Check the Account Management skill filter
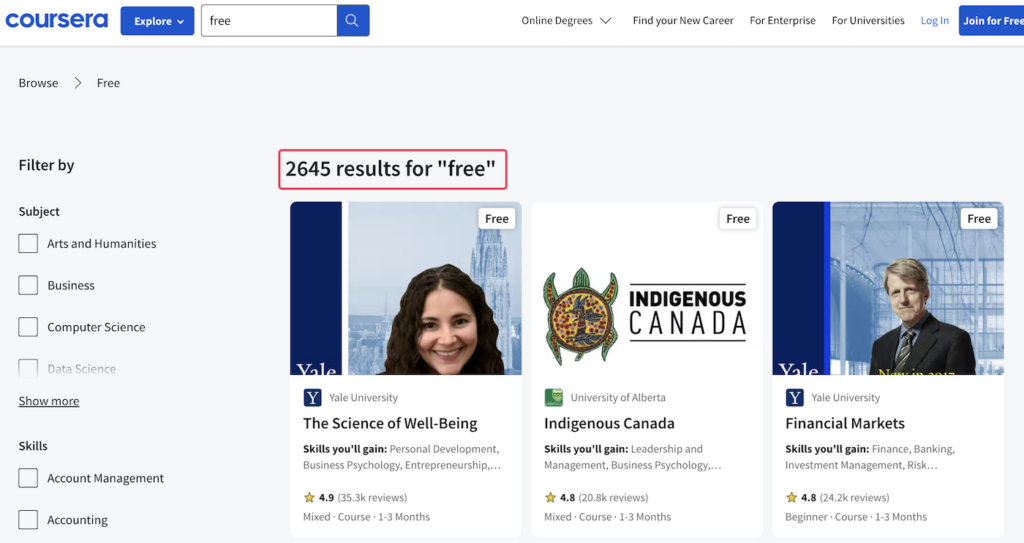 tap(28, 478)
